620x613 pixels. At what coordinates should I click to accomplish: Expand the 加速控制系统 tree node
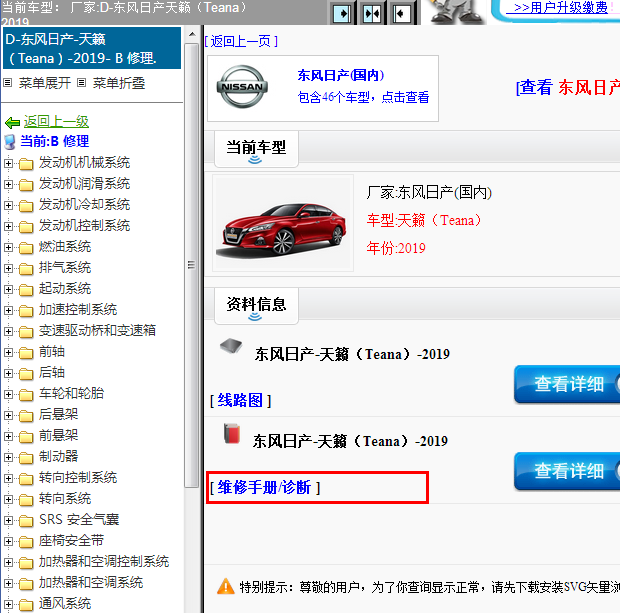point(8,310)
